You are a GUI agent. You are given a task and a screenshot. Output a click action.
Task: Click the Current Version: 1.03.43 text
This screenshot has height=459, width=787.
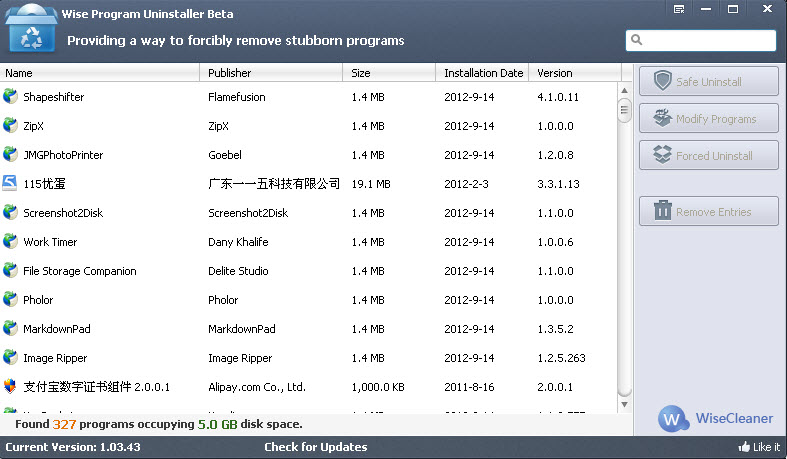coord(73,447)
